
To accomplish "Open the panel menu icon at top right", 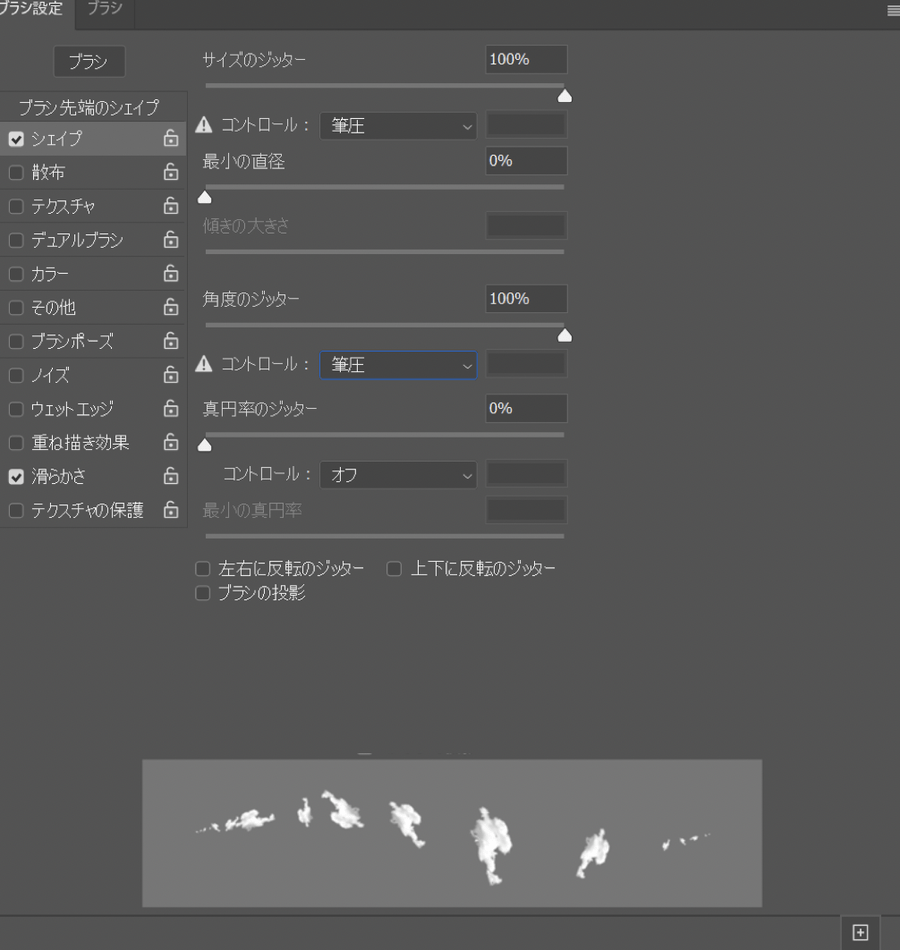I will tap(892, 11).
